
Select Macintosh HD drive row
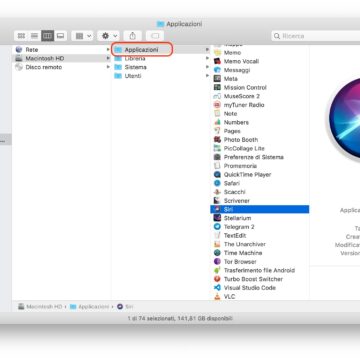[61, 58]
